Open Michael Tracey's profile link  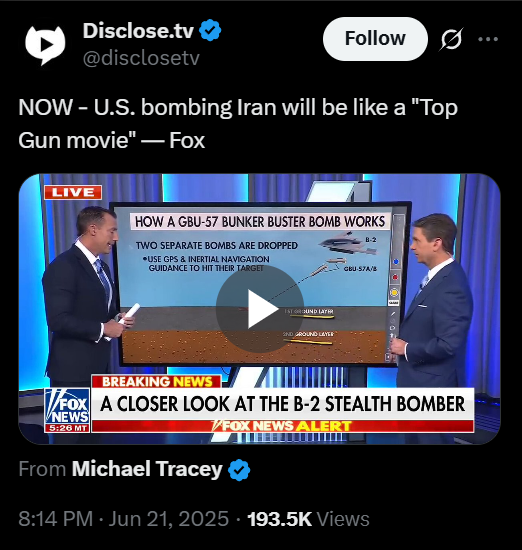(x=147, y=469)
